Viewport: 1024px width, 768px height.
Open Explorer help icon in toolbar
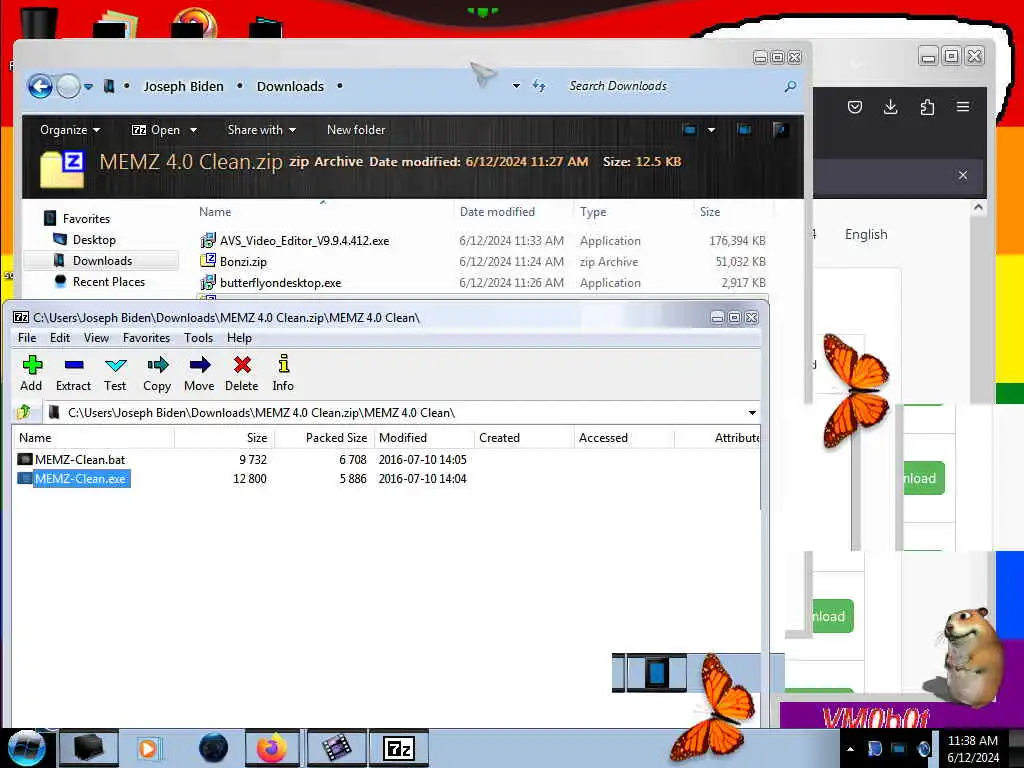(780, 130)
